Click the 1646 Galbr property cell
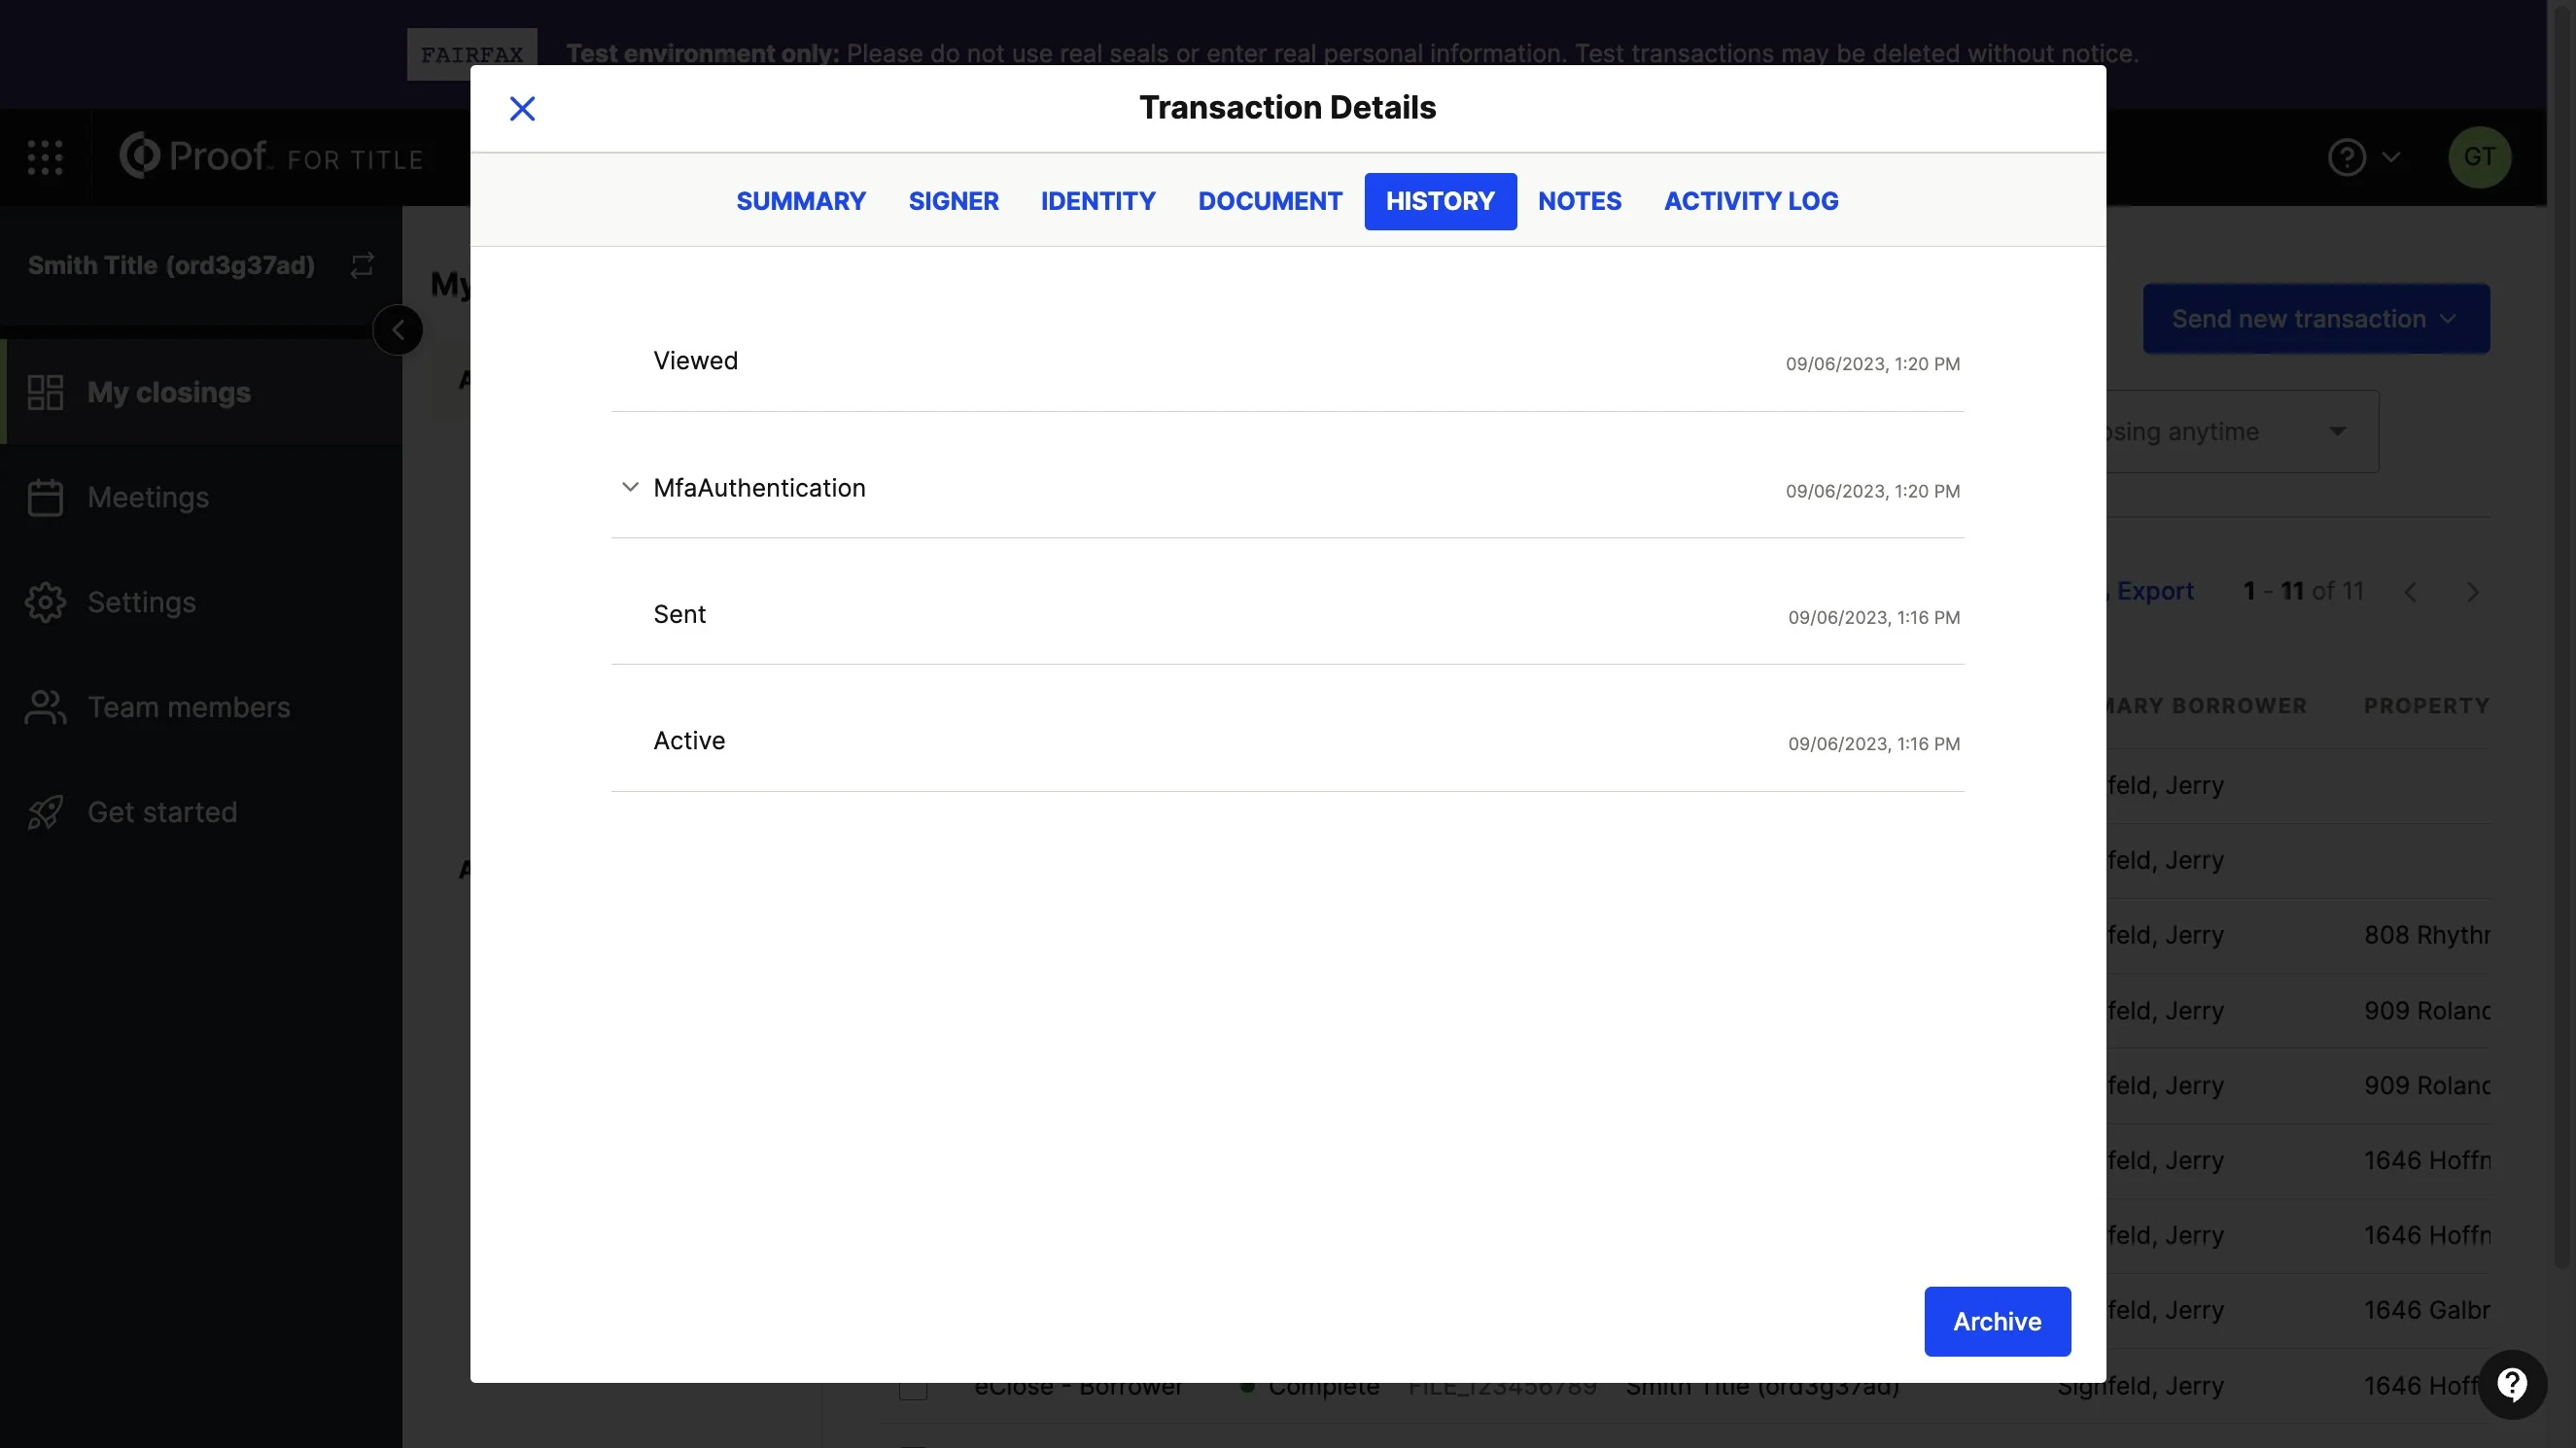The width and height of the screenshot is (2576, 1448). [2426, 1310]
